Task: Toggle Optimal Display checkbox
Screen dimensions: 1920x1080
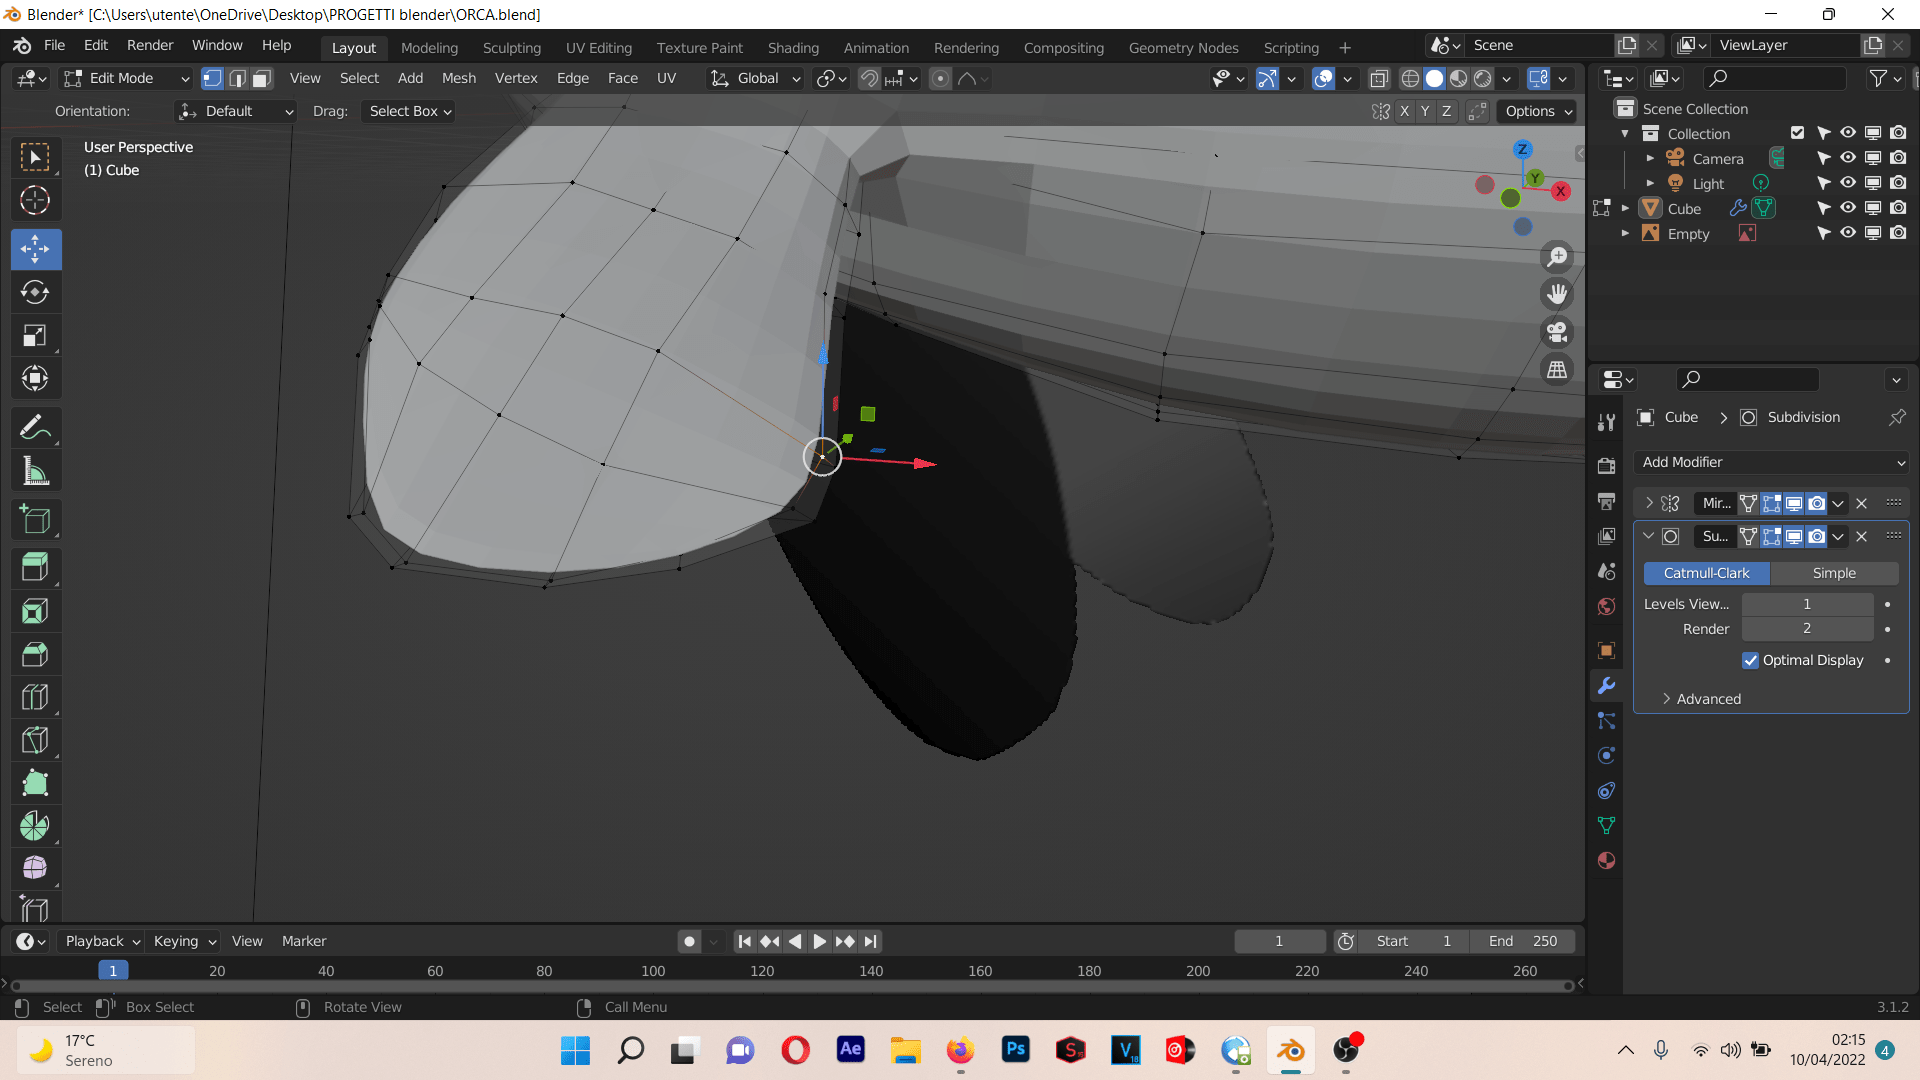Action: 1750,660
